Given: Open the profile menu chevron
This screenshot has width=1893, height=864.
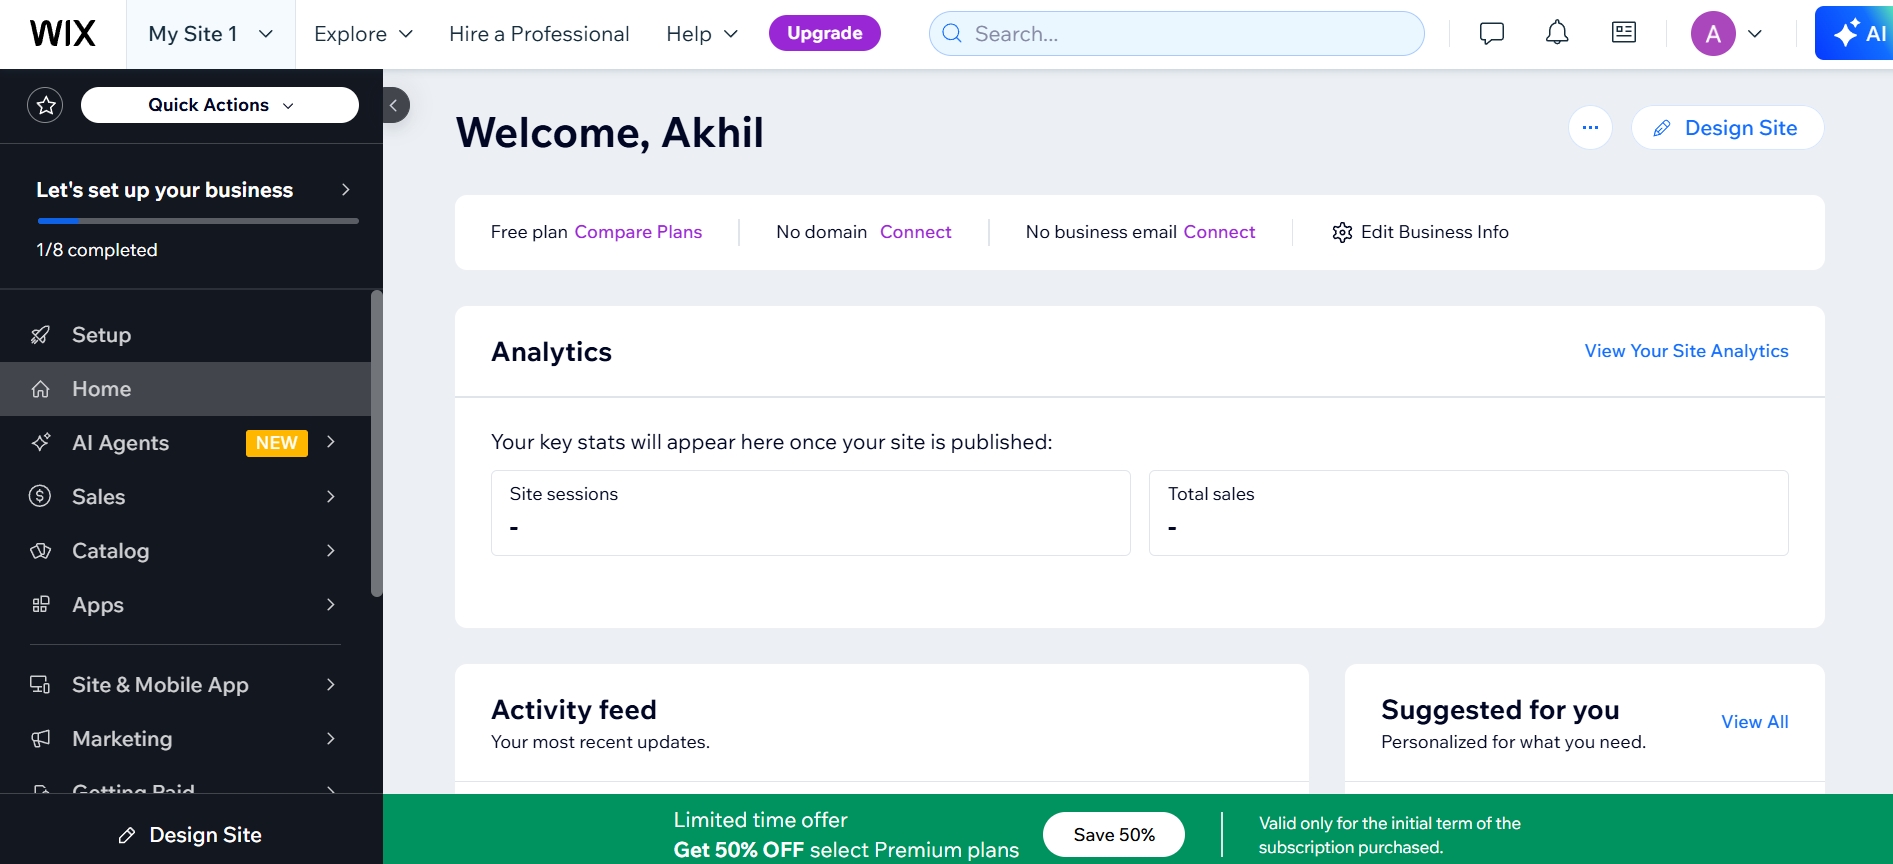Looking at the screenshot, I should [x=1755, y=34].
